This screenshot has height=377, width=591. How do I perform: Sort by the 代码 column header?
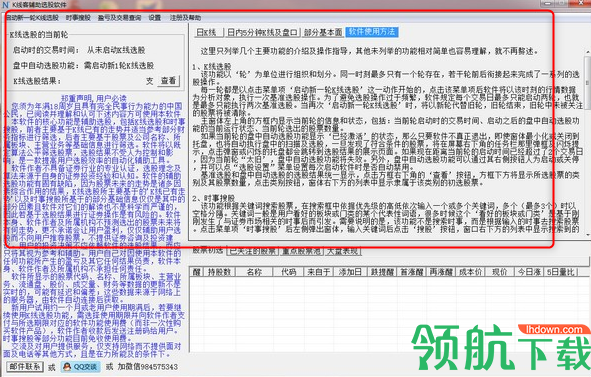coord(288,272)
